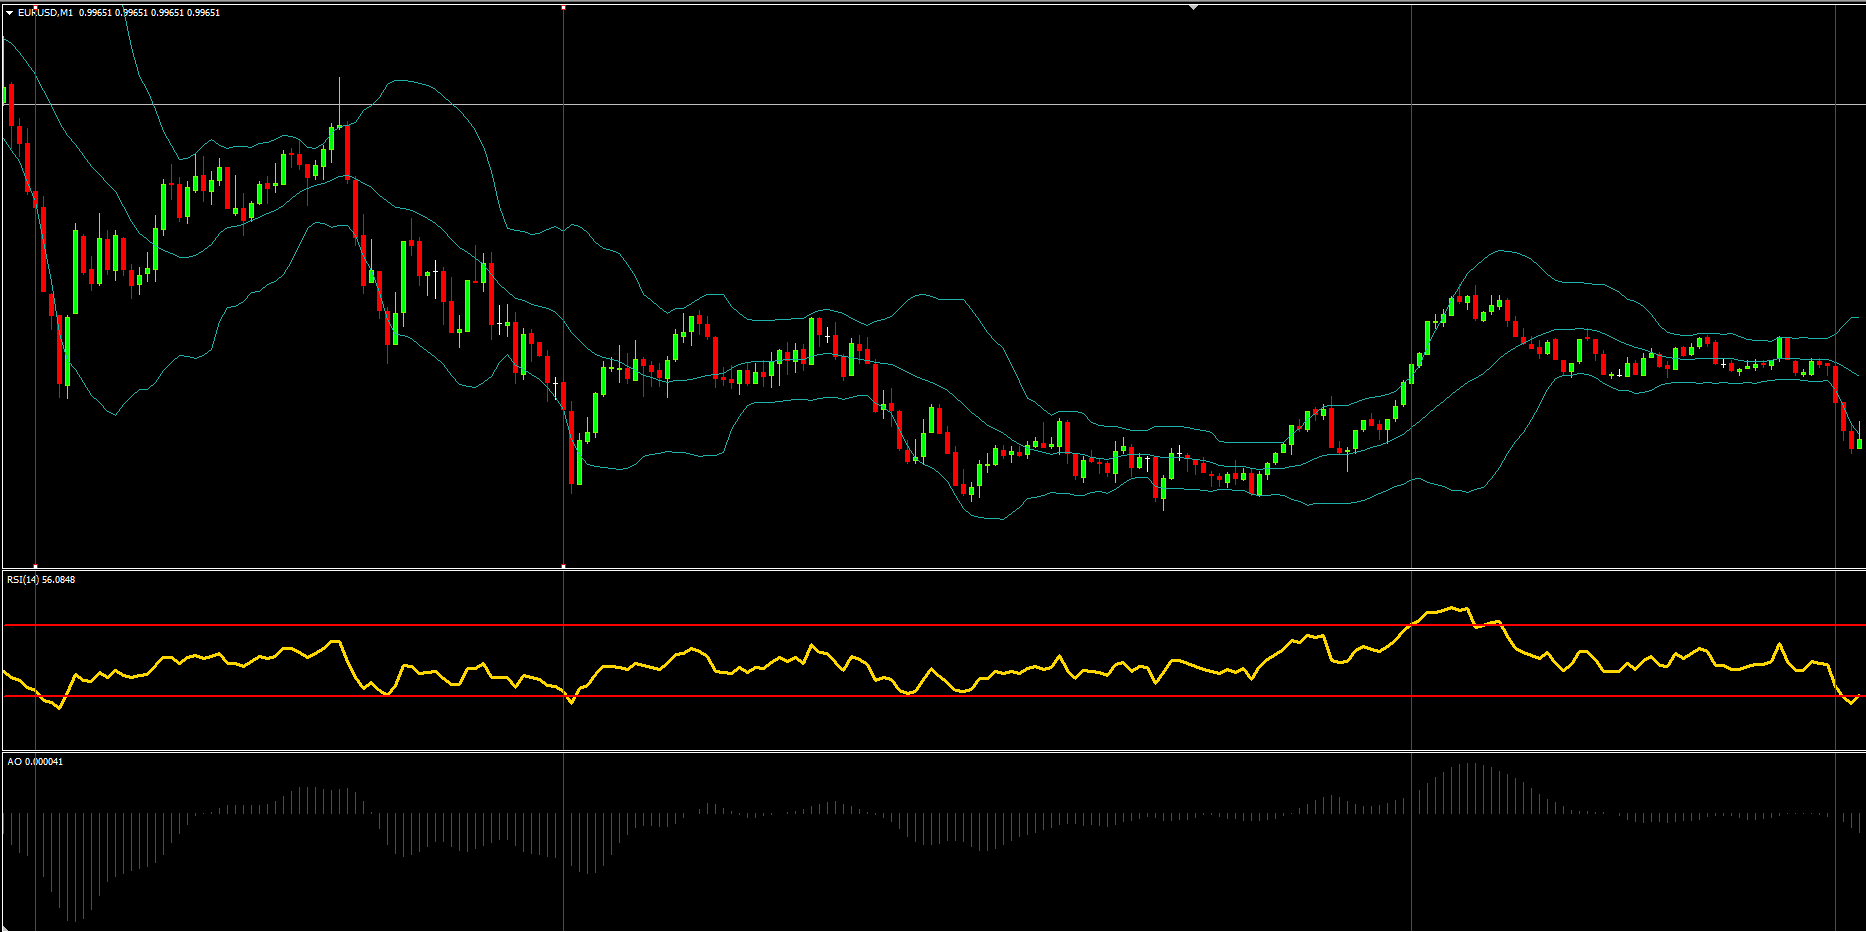The width and height of the screenshot is (1866, 932).
Task: Click the white horizontal line across the price chart
Action: click(x=934, y=104)
